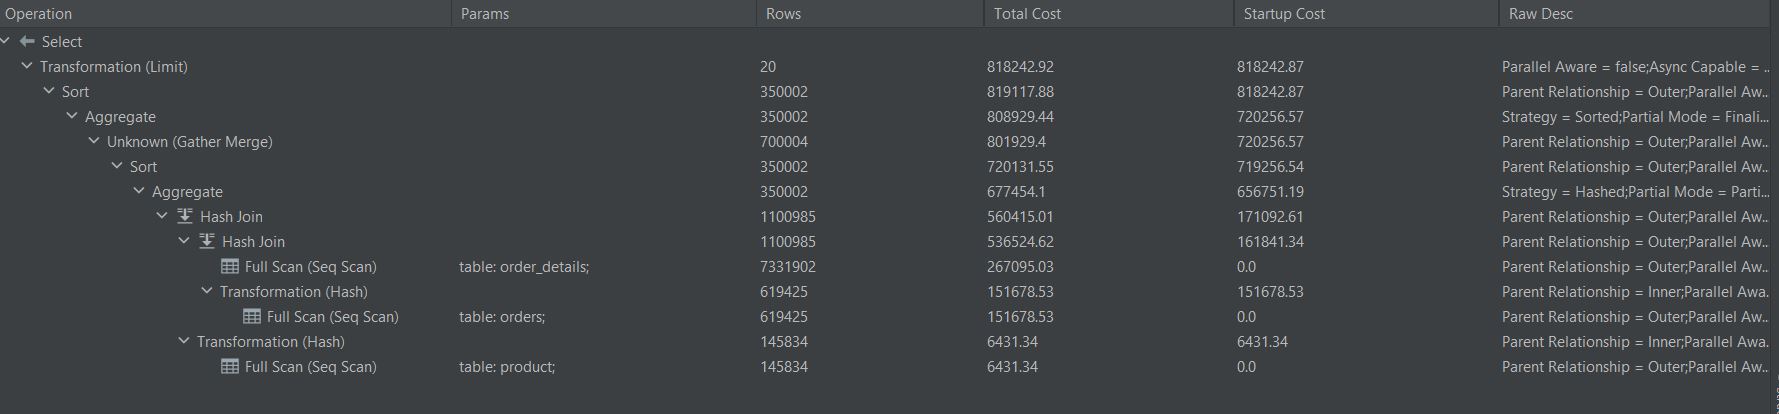Screen dimensions: 1779x414
Task: Sort by the Operation column header
Action: (x=39, y=14)
